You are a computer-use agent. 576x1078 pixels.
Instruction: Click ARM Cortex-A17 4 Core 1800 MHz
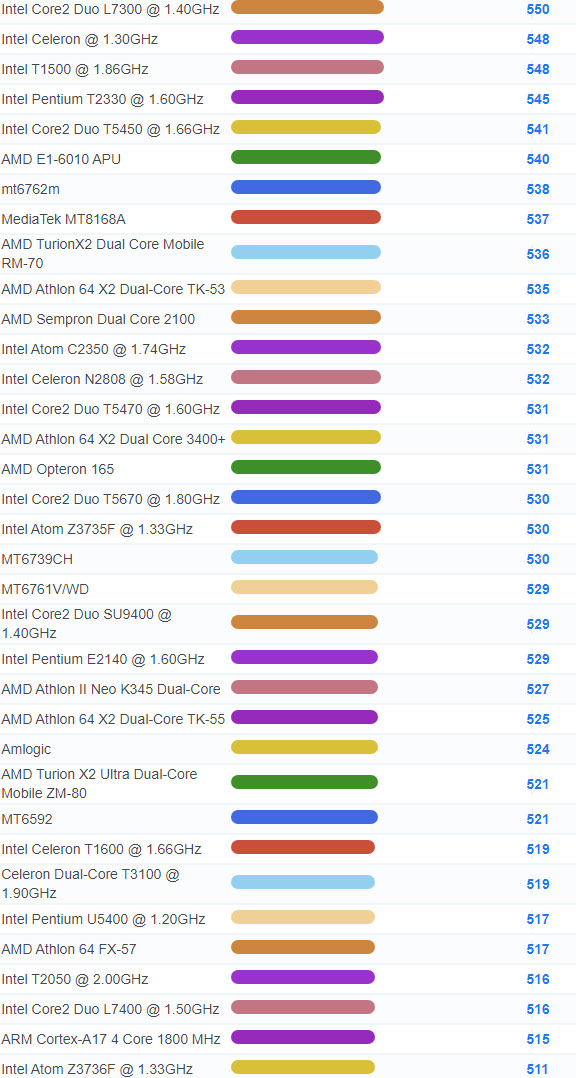[111, 1040]
